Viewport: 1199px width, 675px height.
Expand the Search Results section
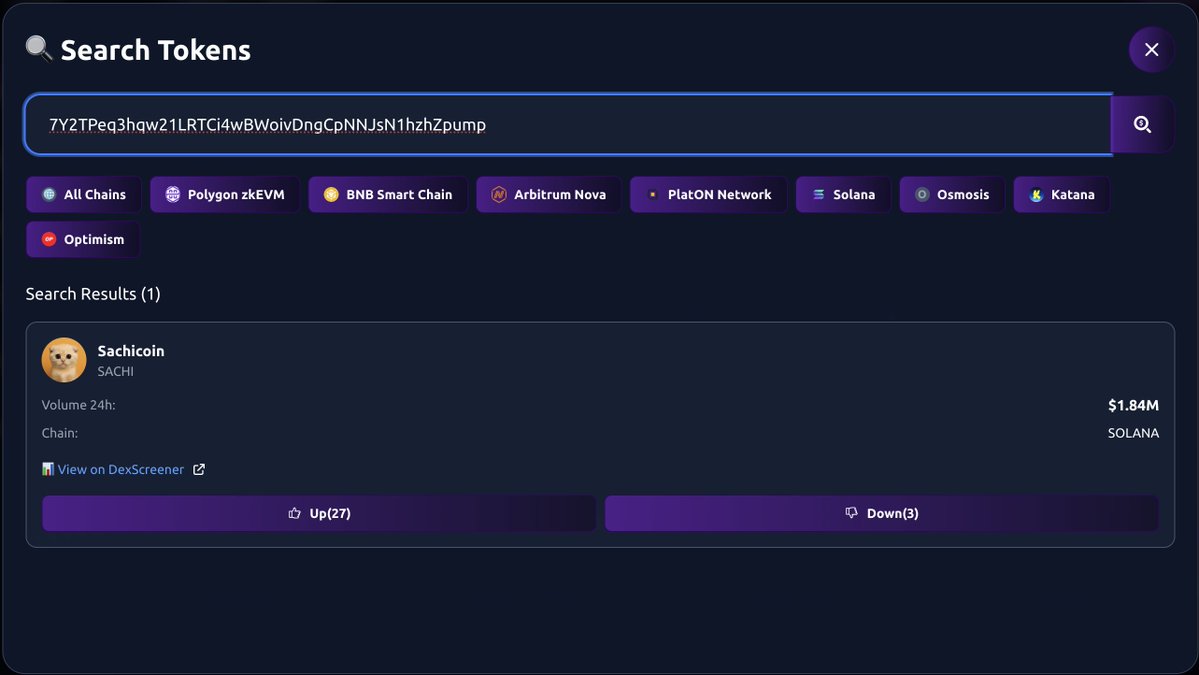93,293
